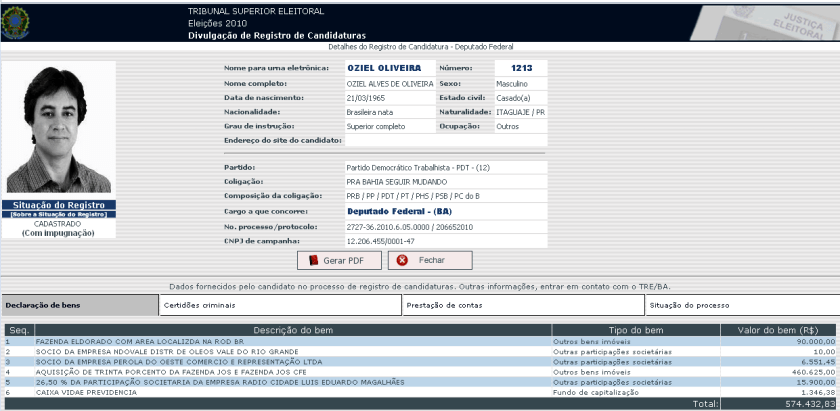Viewport: 840px width, 411px height.
Task: Click the red X icon on Fechar
Action: coord(403,260)
